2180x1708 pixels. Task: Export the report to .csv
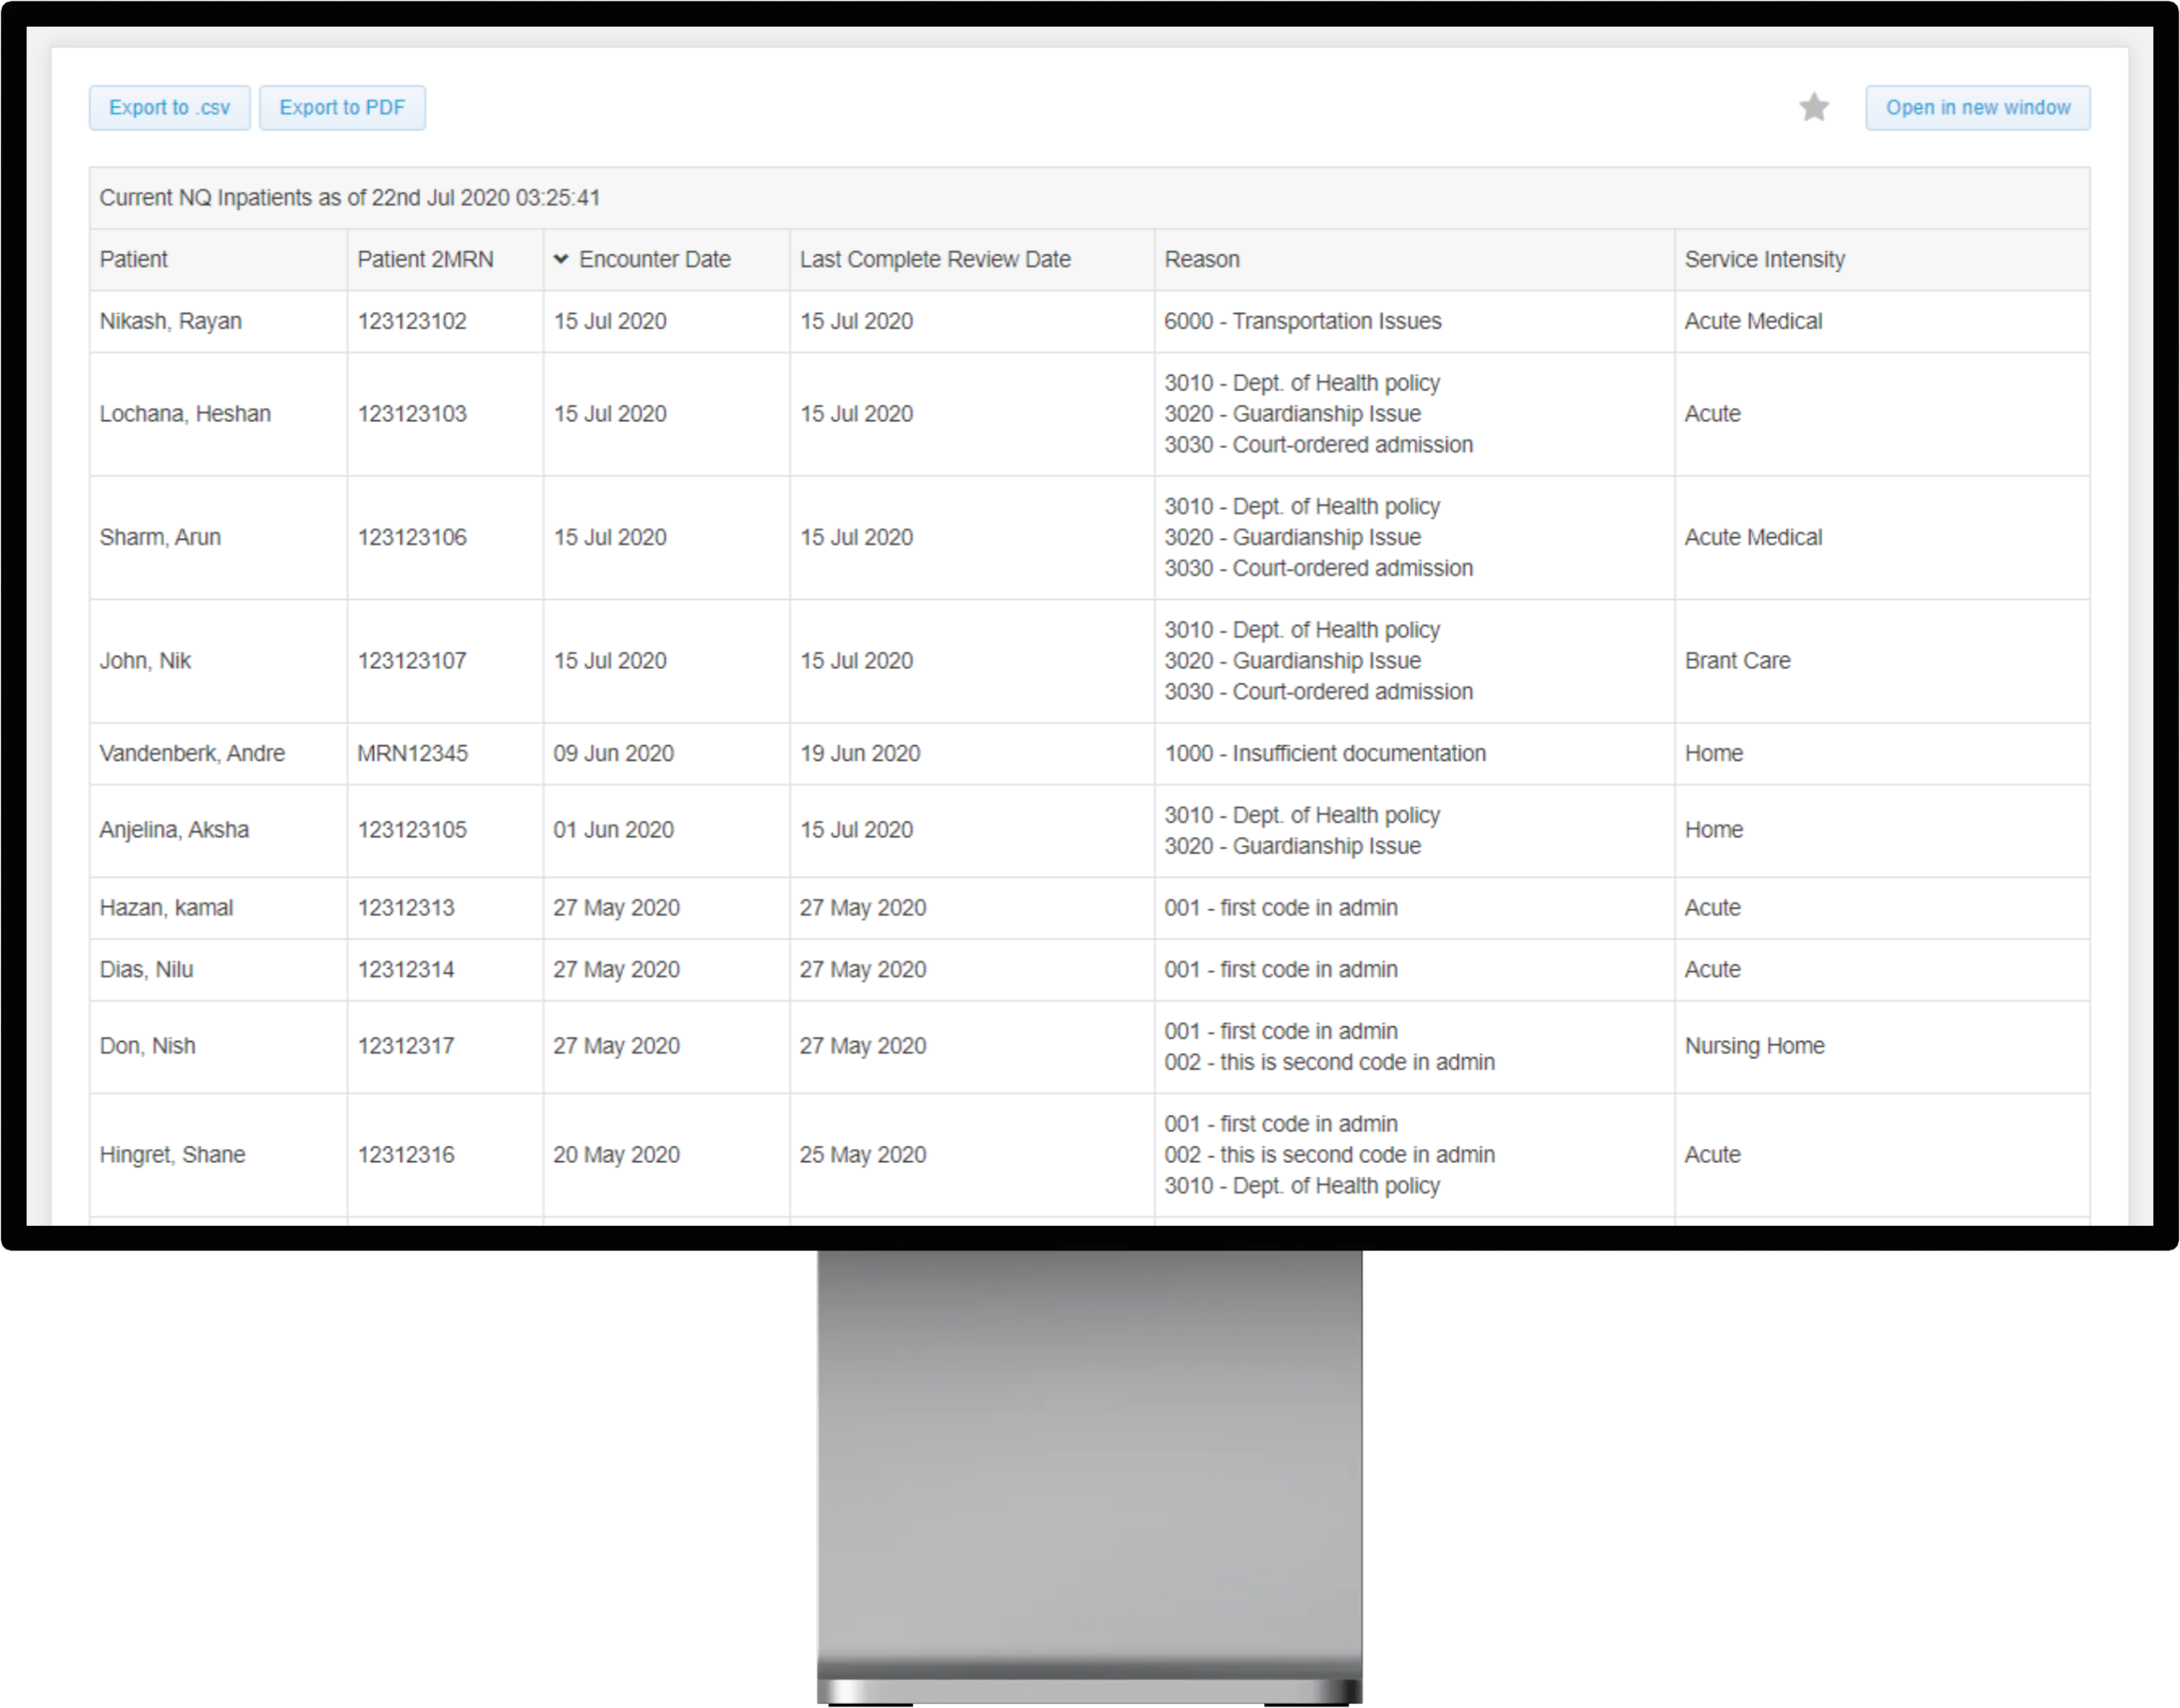click(x=168, y=107)
